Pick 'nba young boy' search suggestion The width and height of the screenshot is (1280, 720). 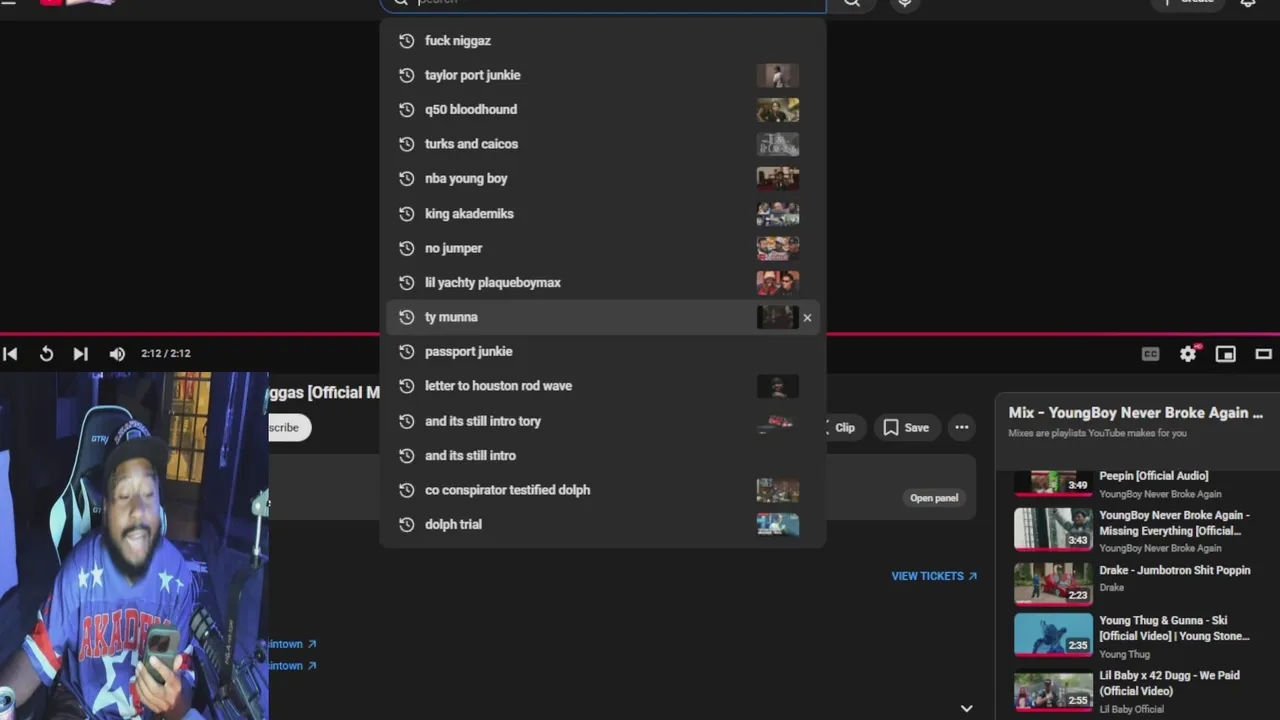point(602,178)
